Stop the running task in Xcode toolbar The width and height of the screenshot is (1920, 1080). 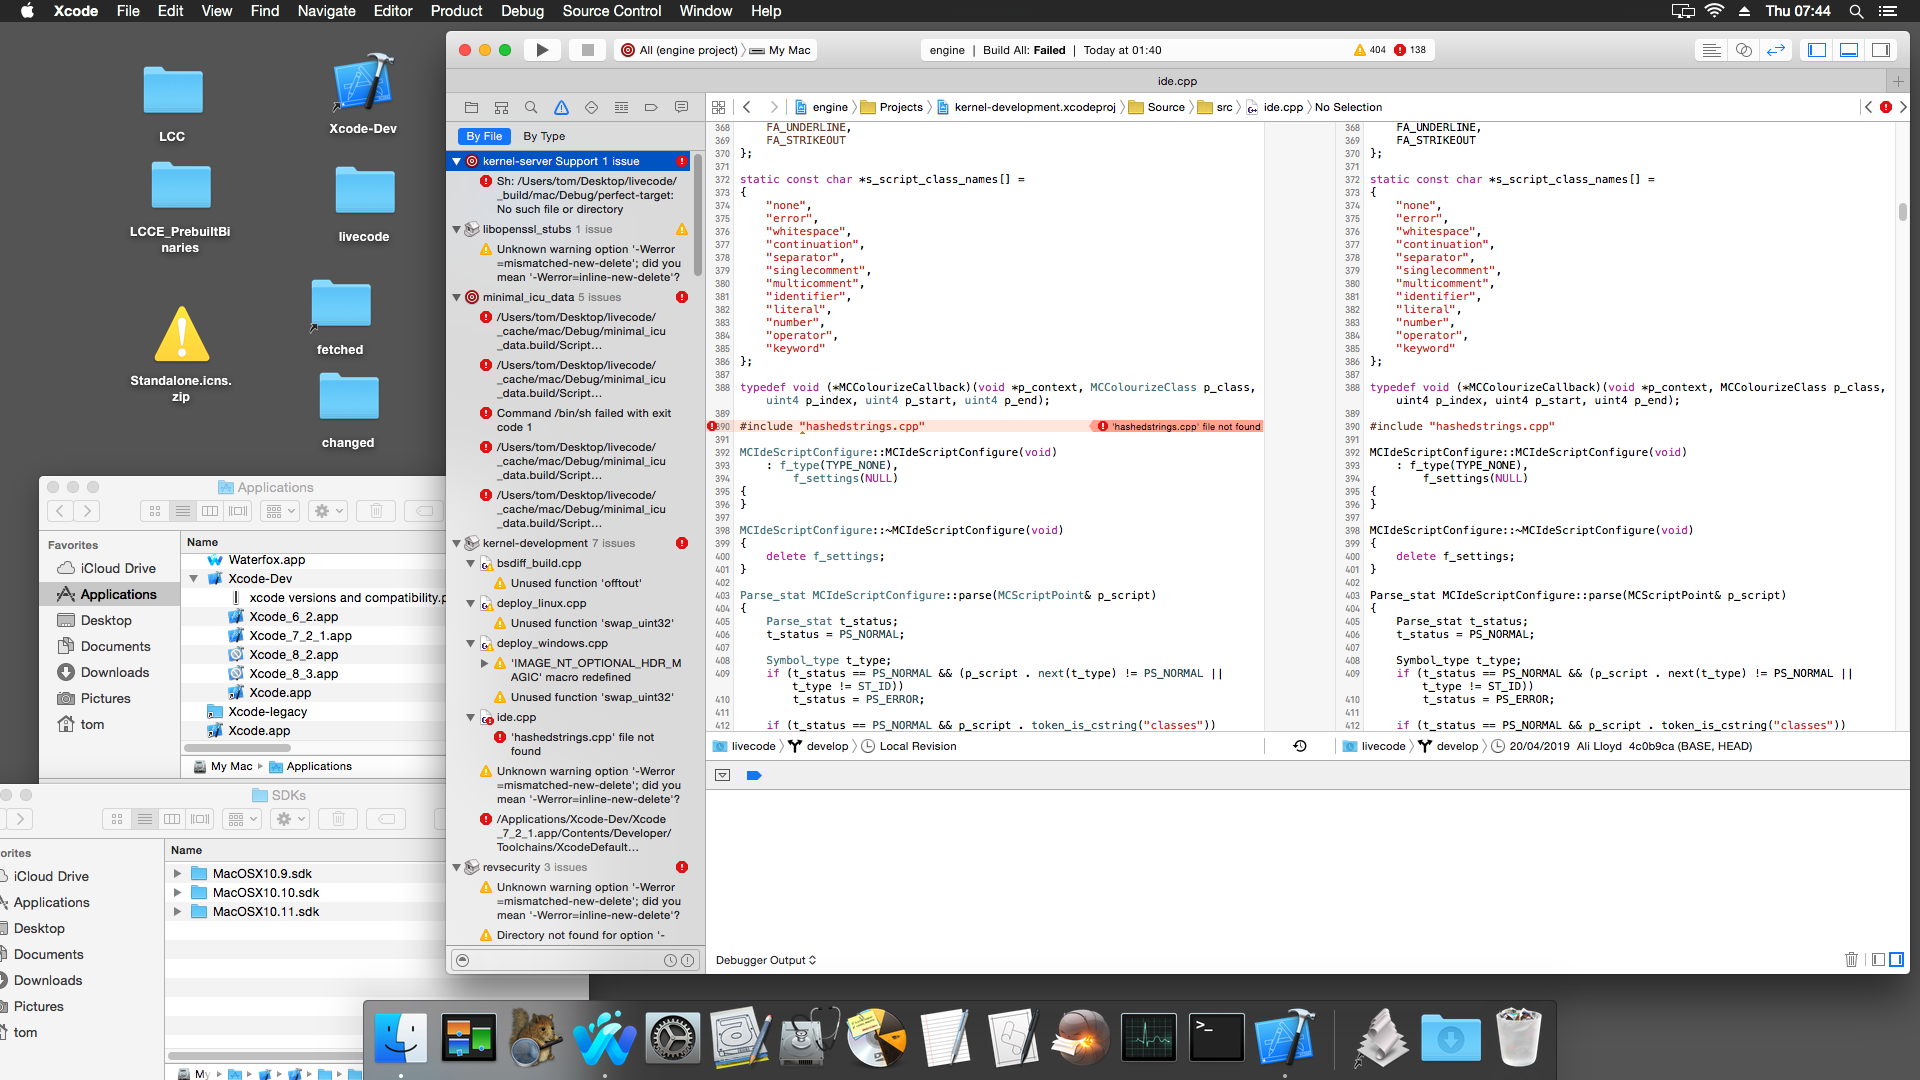[588, 50]
